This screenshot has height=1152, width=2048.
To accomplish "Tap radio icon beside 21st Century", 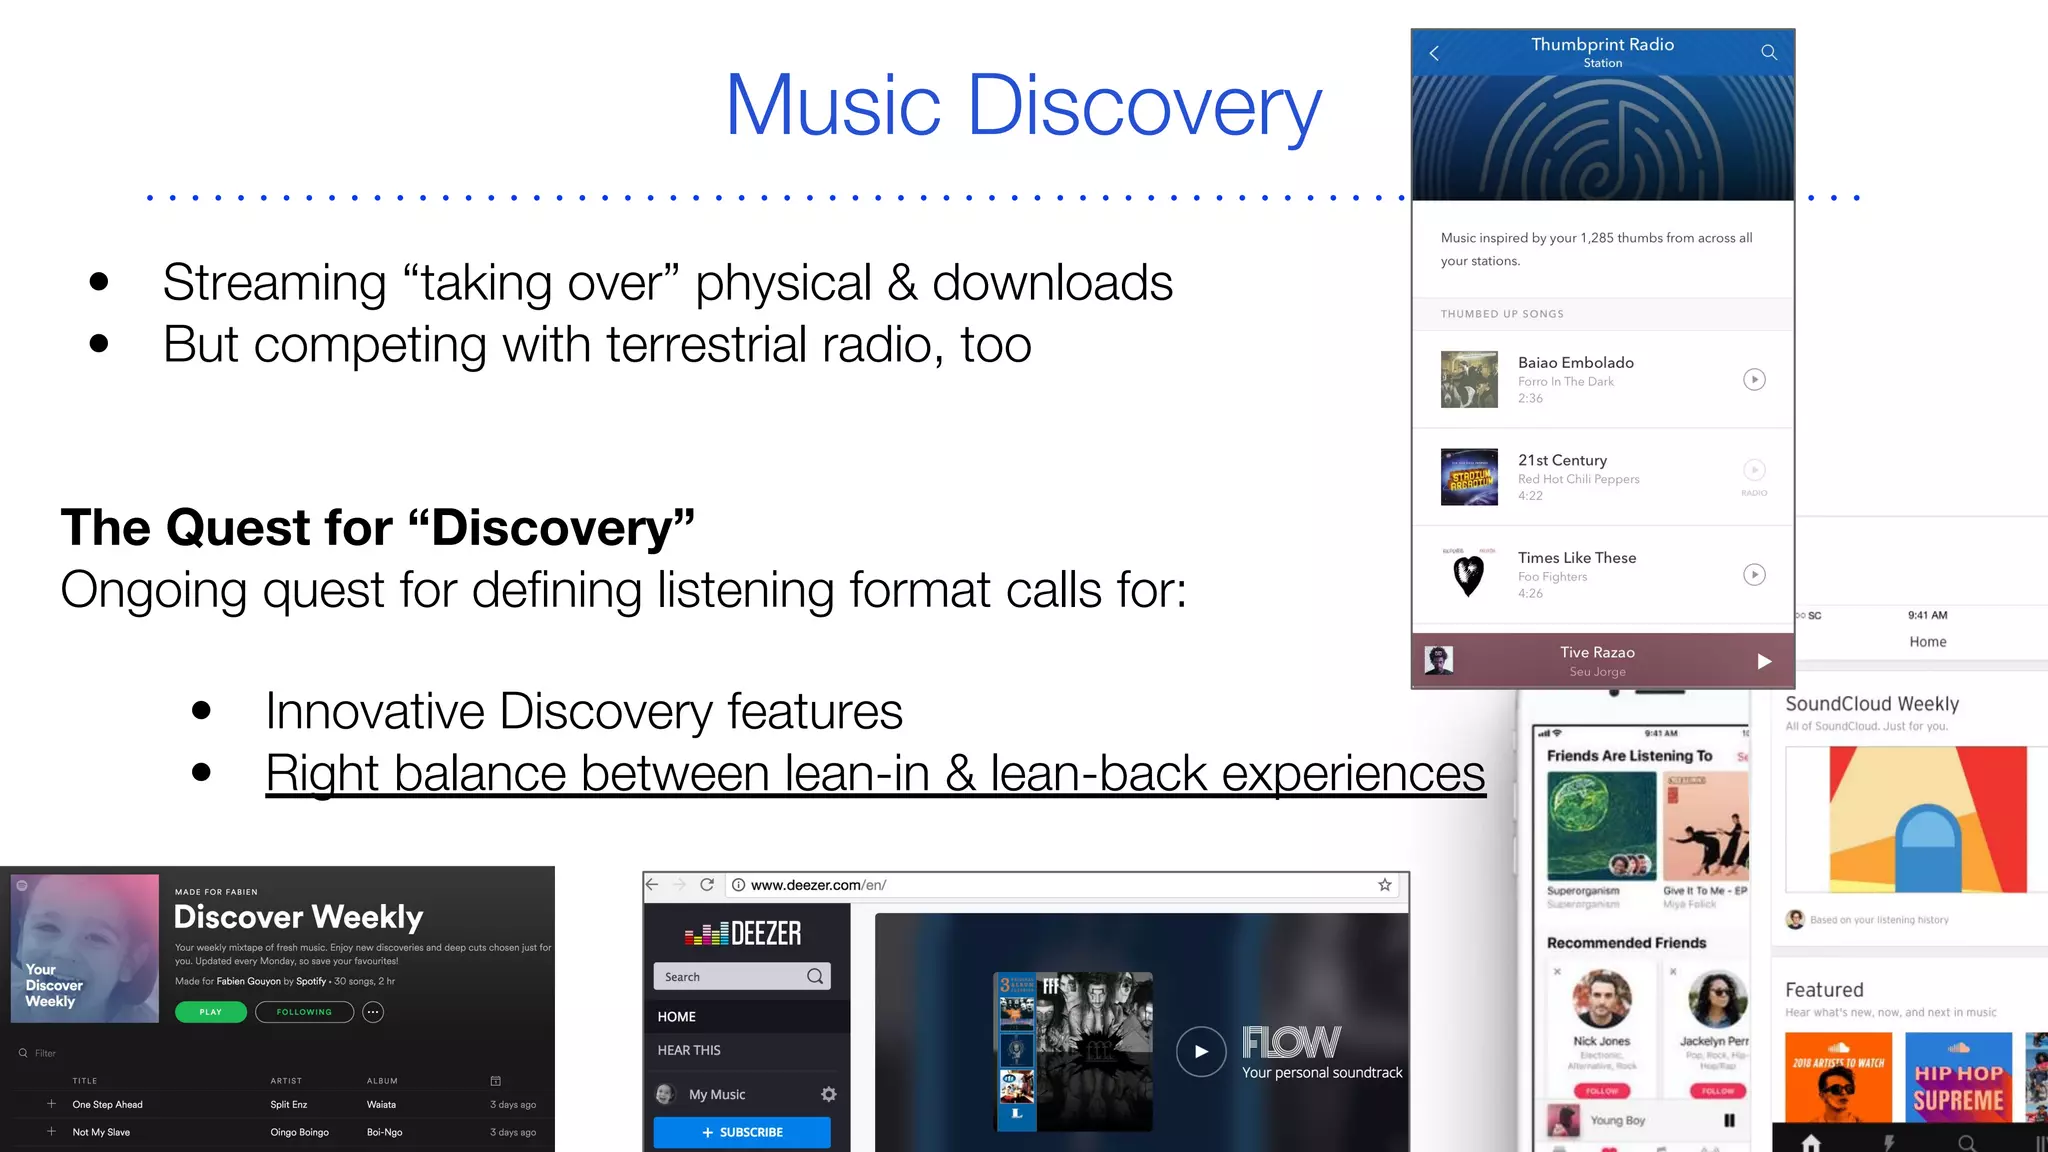I will [x=1754, y=472].
